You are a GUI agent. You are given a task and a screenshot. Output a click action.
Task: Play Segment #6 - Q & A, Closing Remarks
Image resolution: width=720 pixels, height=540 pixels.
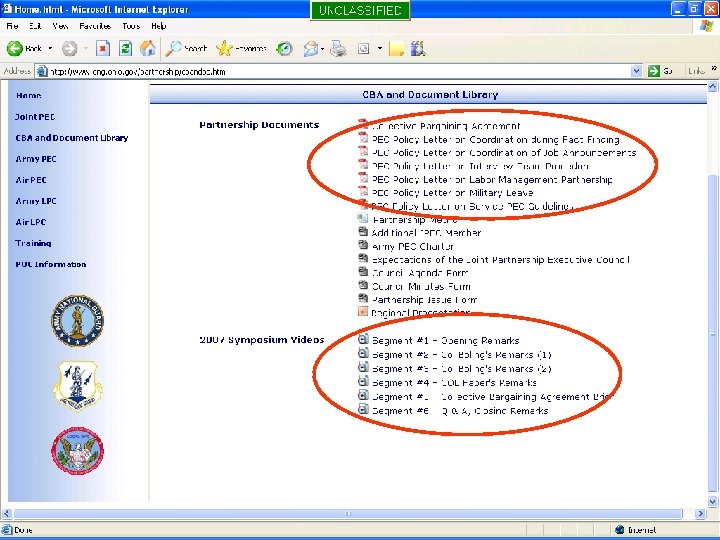[460, 411]
